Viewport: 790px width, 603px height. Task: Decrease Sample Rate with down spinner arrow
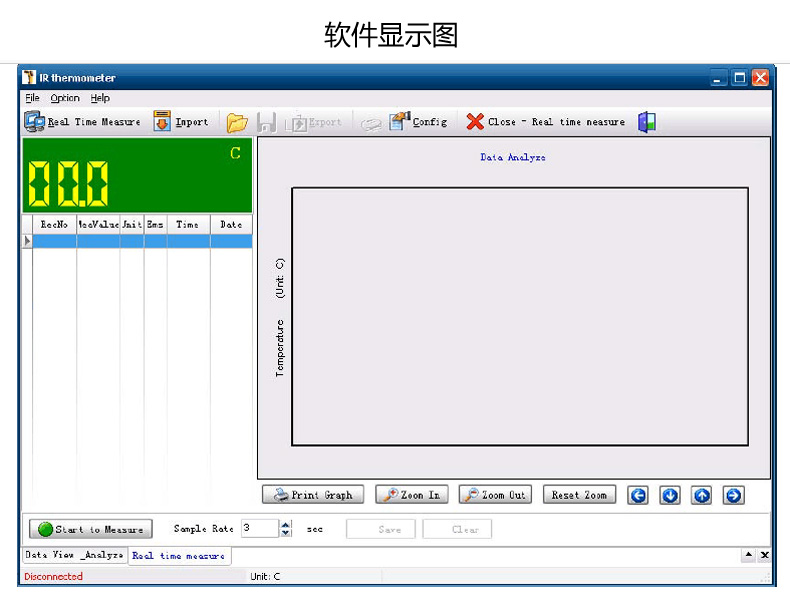tap(286, 532)
